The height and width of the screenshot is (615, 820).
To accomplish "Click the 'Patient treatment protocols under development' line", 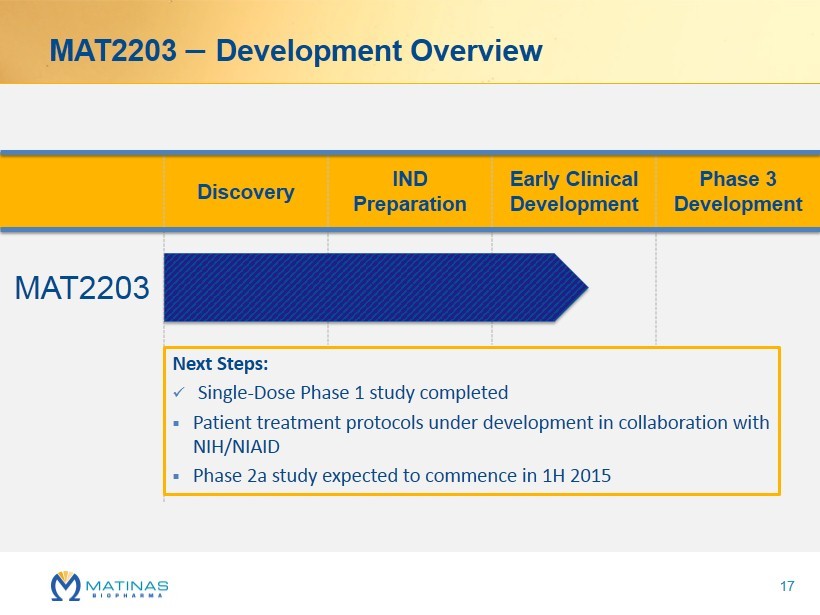I will click(481, 422).
